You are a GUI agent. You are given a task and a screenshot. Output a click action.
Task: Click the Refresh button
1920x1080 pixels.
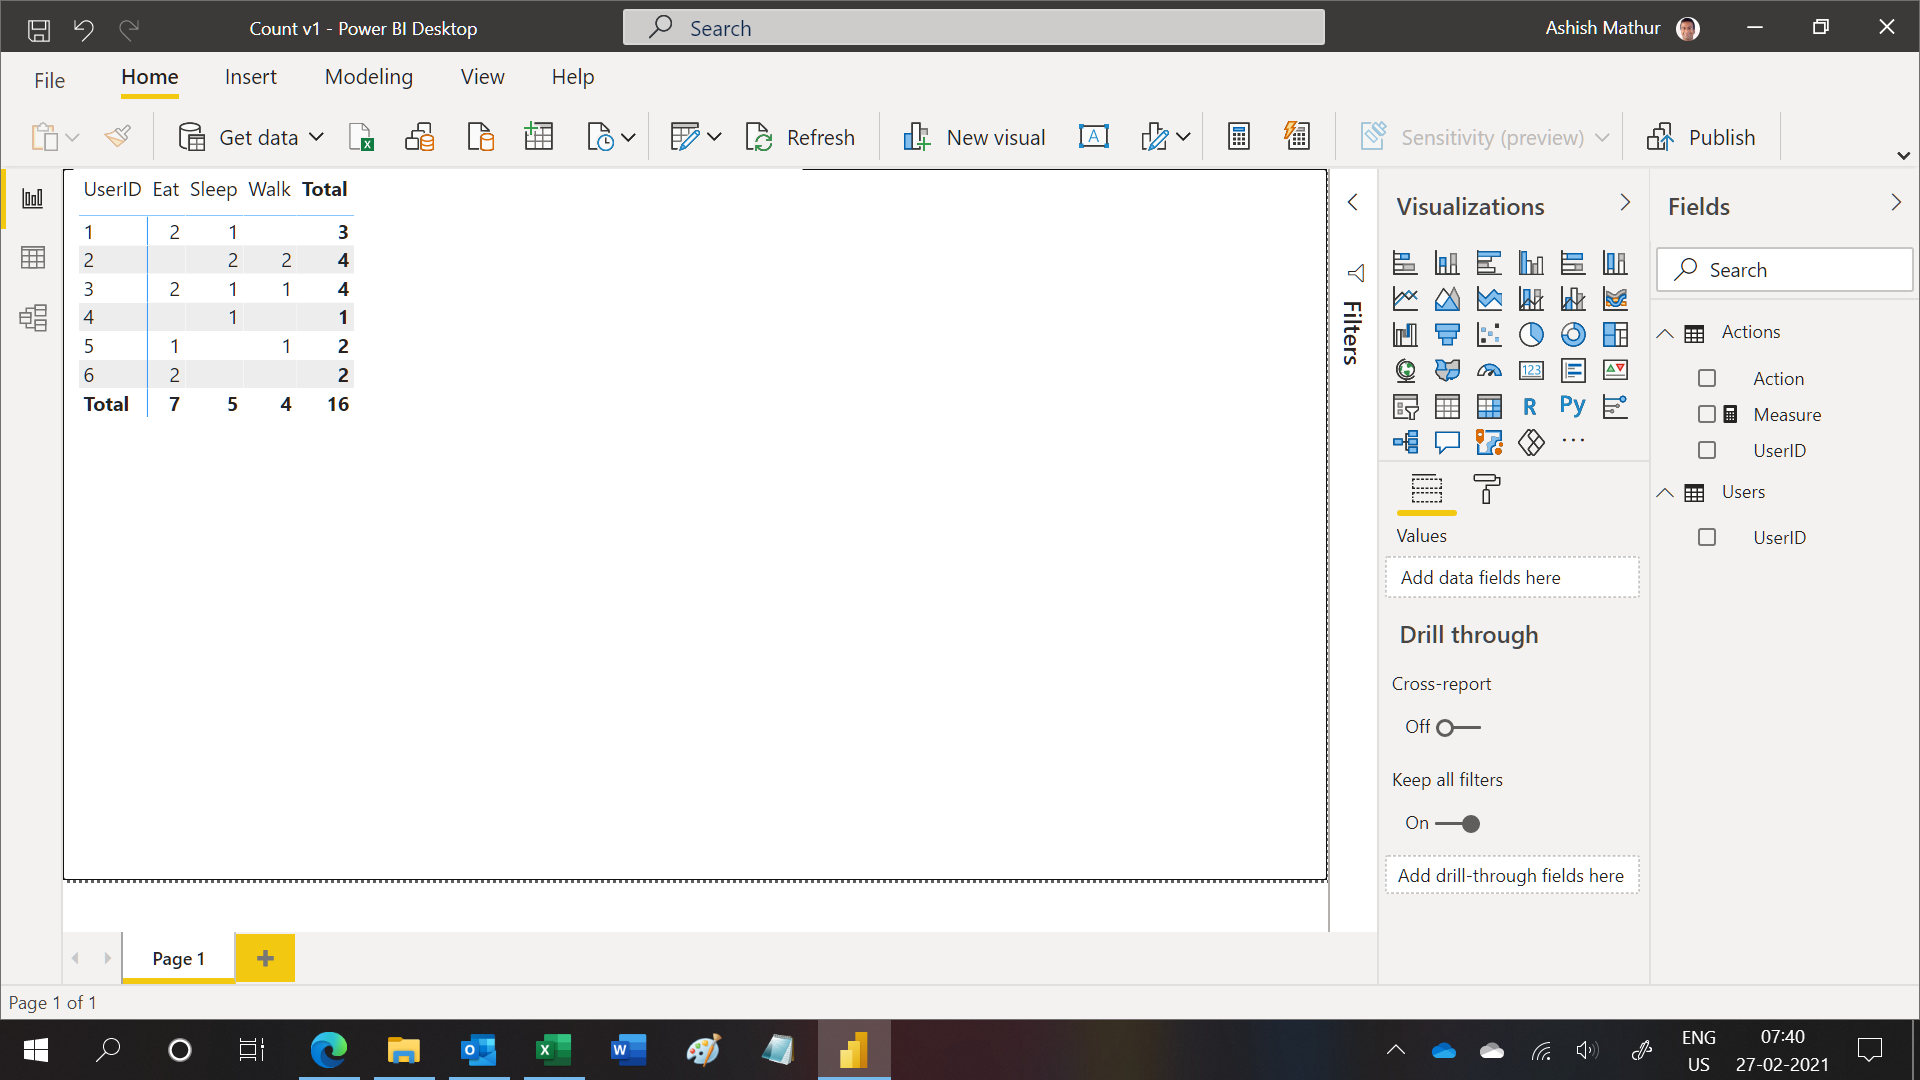point(800,137)
